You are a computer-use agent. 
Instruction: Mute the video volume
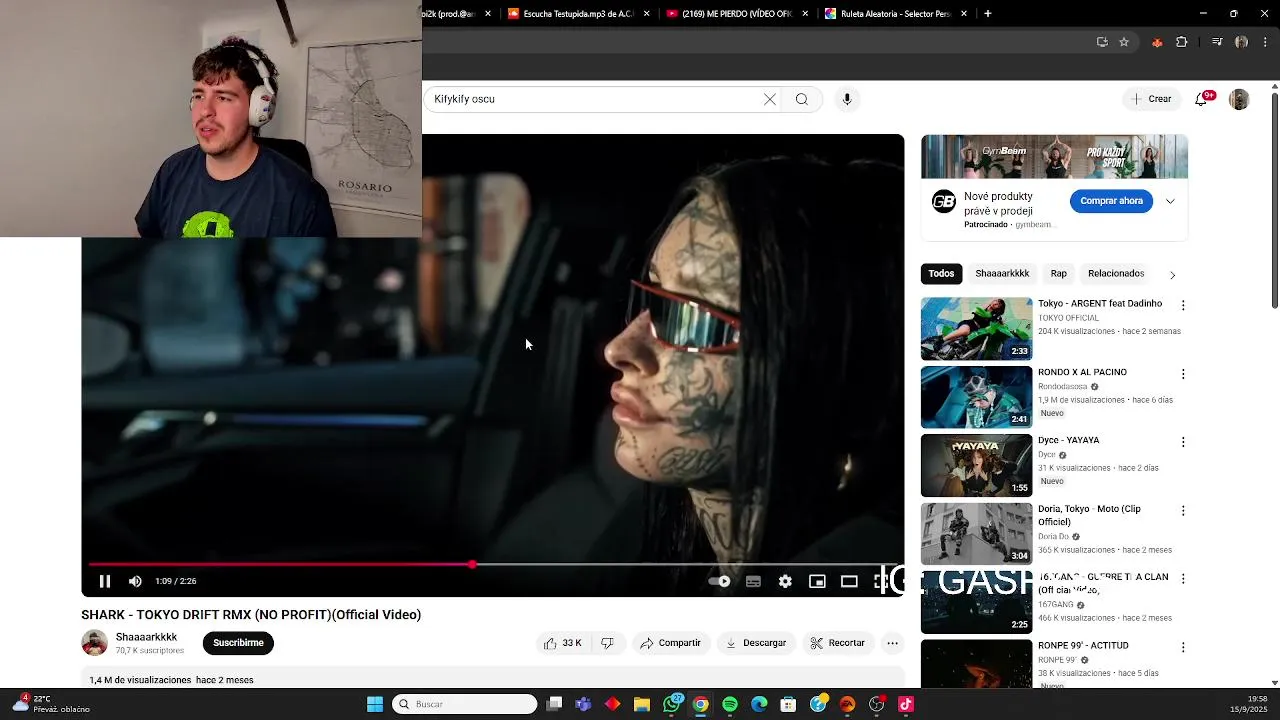(x=135, y=581)
